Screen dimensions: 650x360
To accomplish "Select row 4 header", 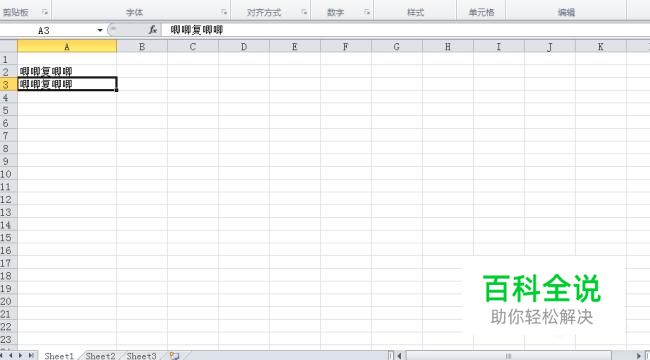I will click(x=8, y=97).
